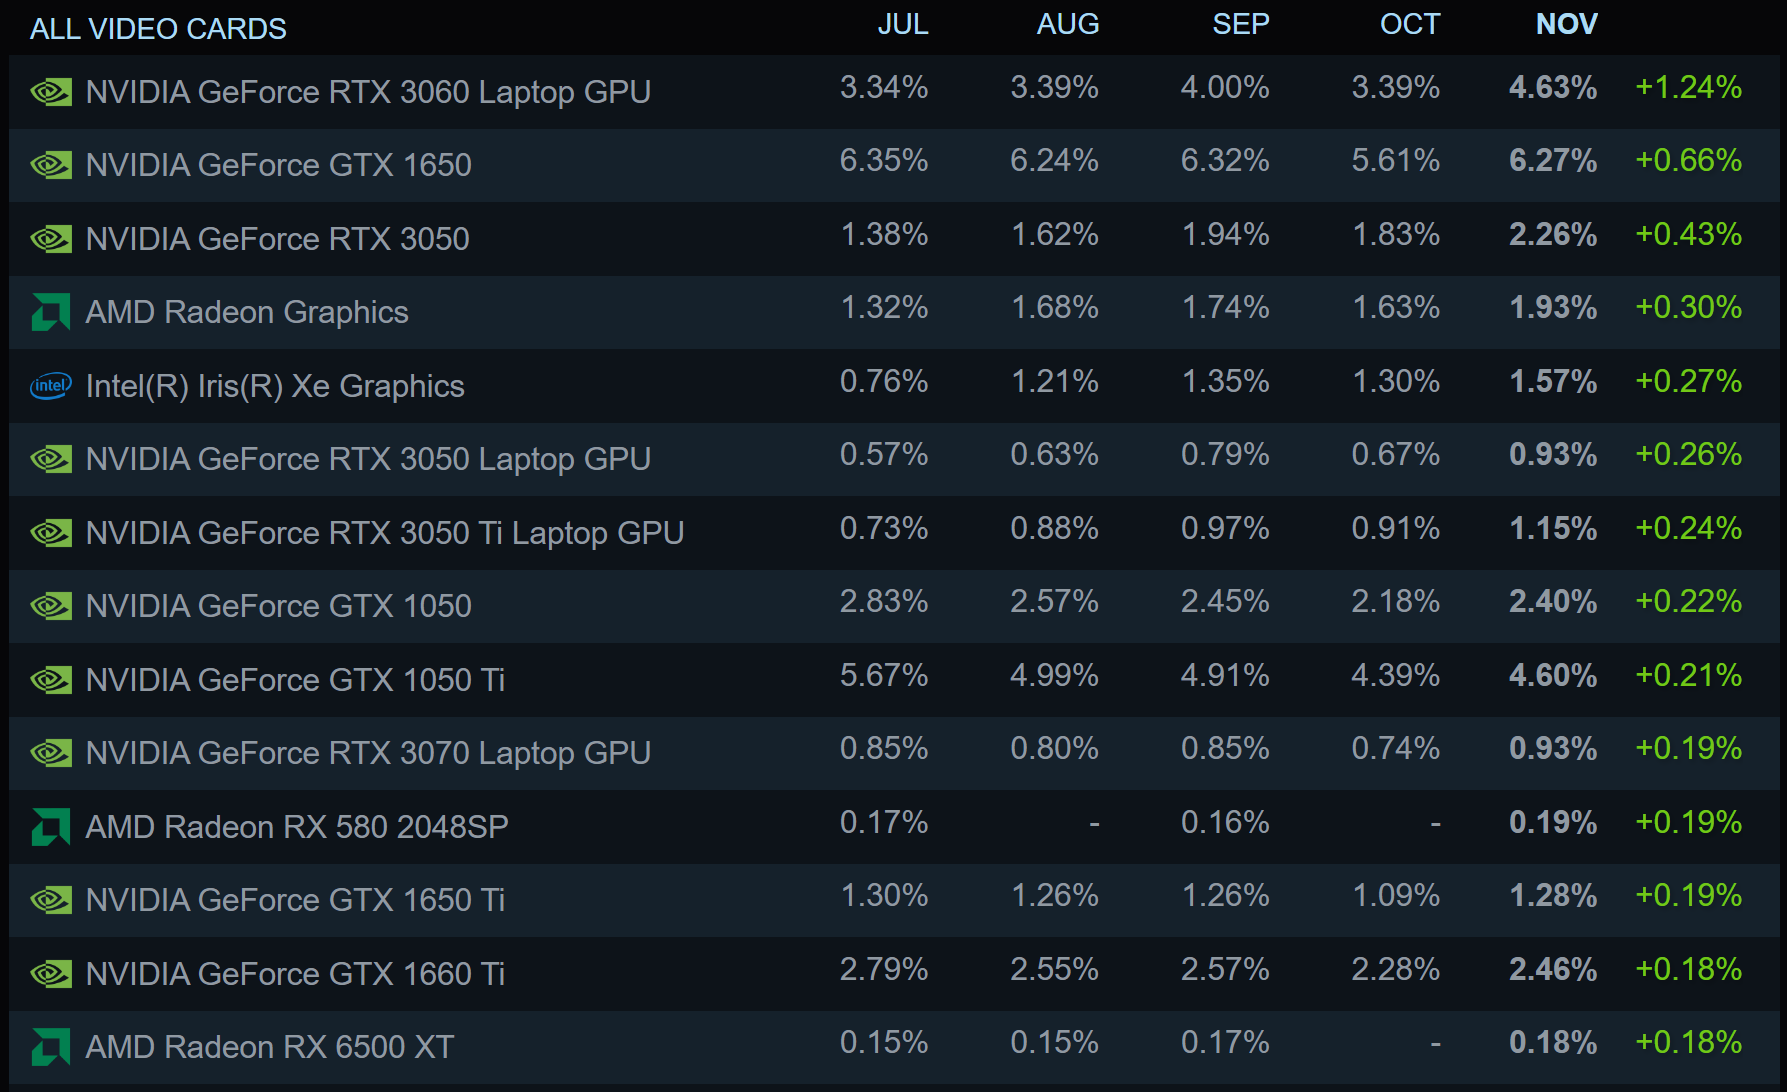Viewport: 1787px width, 1092px height.
Task: Select the OCT column header
Action: pyautogui.click(x=1410, y=24)
